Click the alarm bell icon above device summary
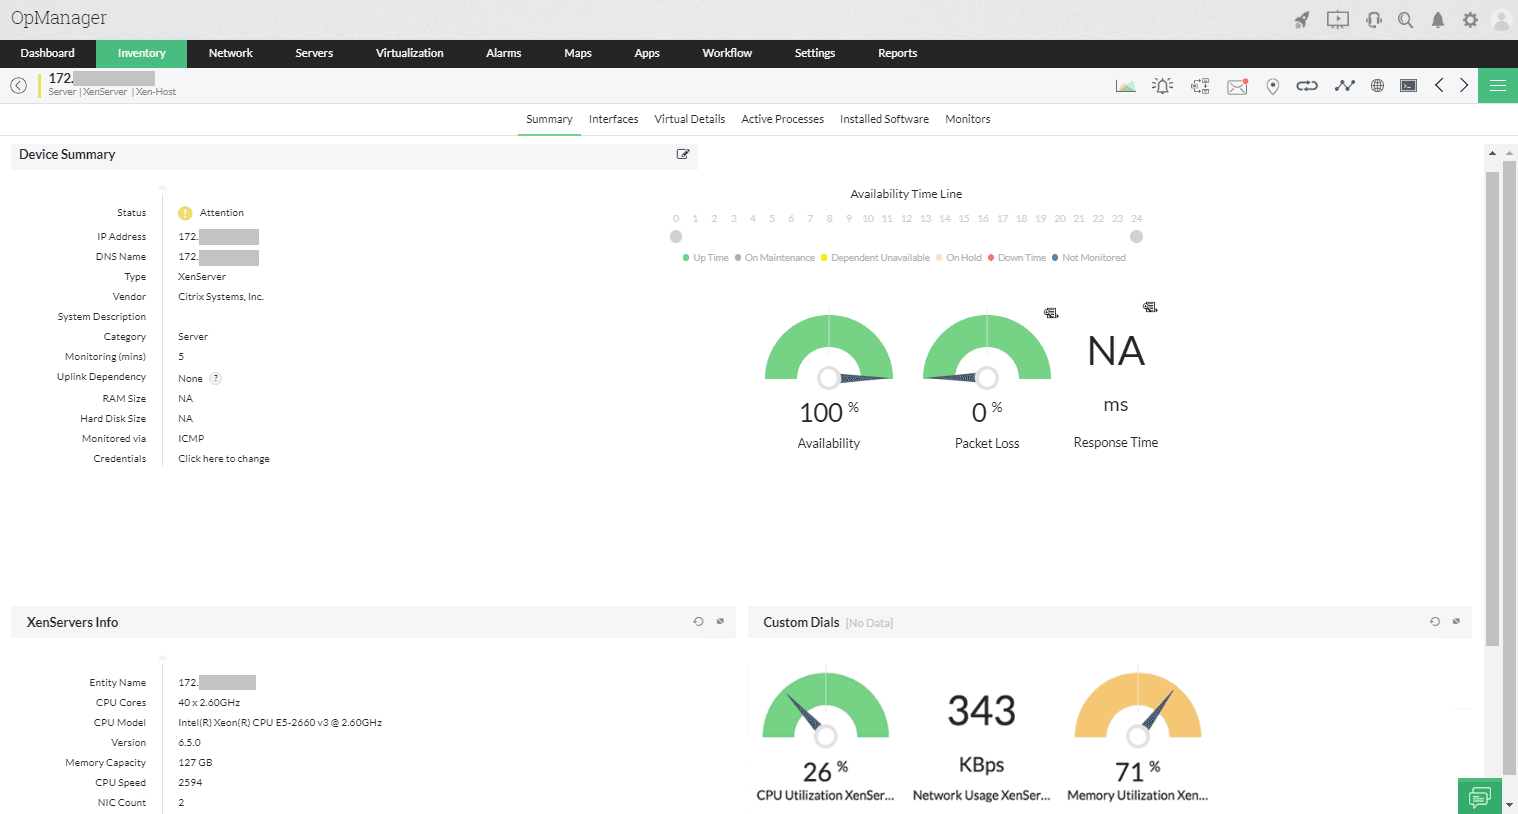Screen dimensions: 1518x814 coord(1162,85)
